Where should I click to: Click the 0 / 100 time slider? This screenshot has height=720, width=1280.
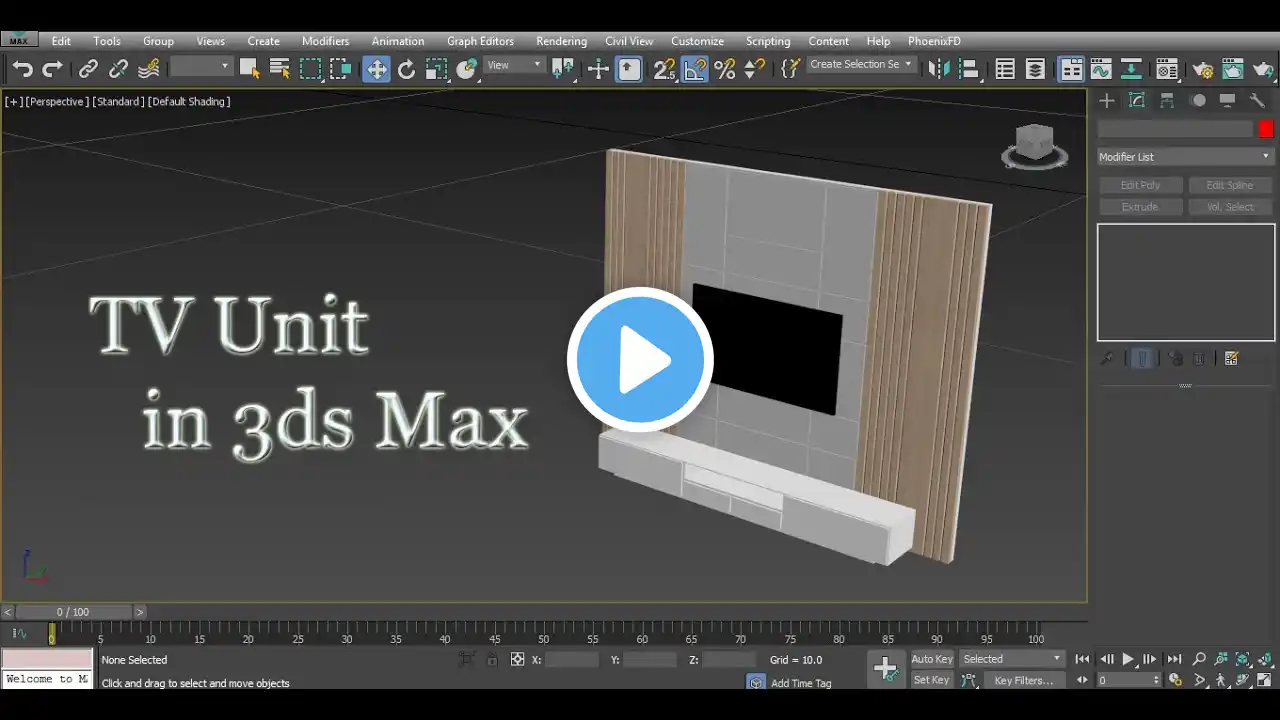75,612
